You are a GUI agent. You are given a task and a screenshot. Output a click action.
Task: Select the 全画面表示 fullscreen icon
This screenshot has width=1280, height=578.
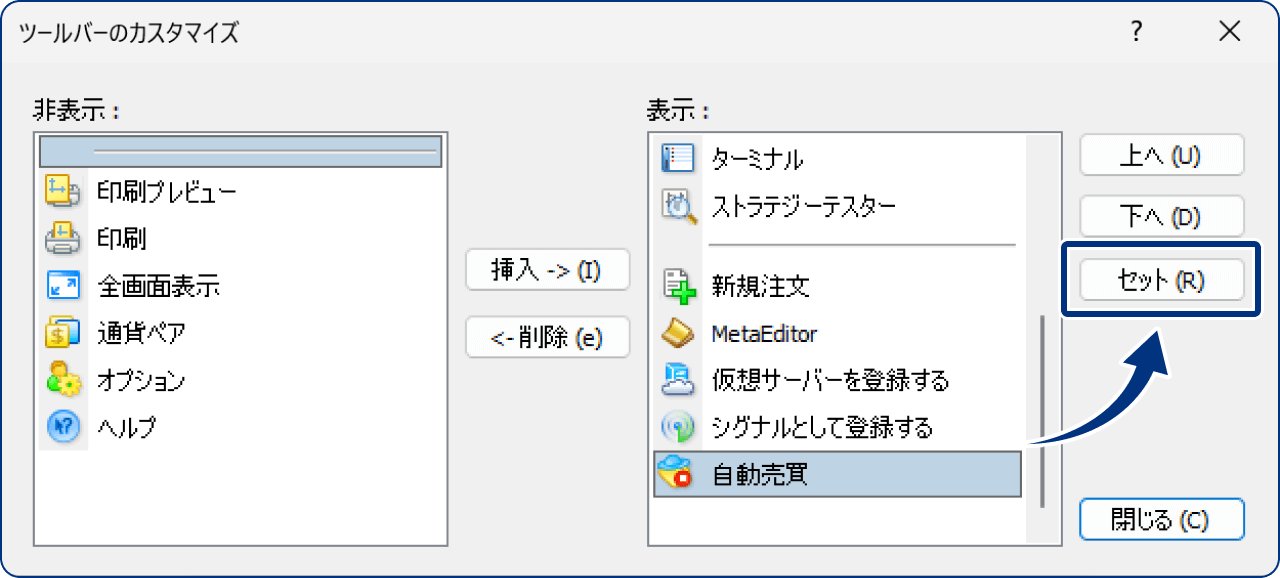point(62,286)
